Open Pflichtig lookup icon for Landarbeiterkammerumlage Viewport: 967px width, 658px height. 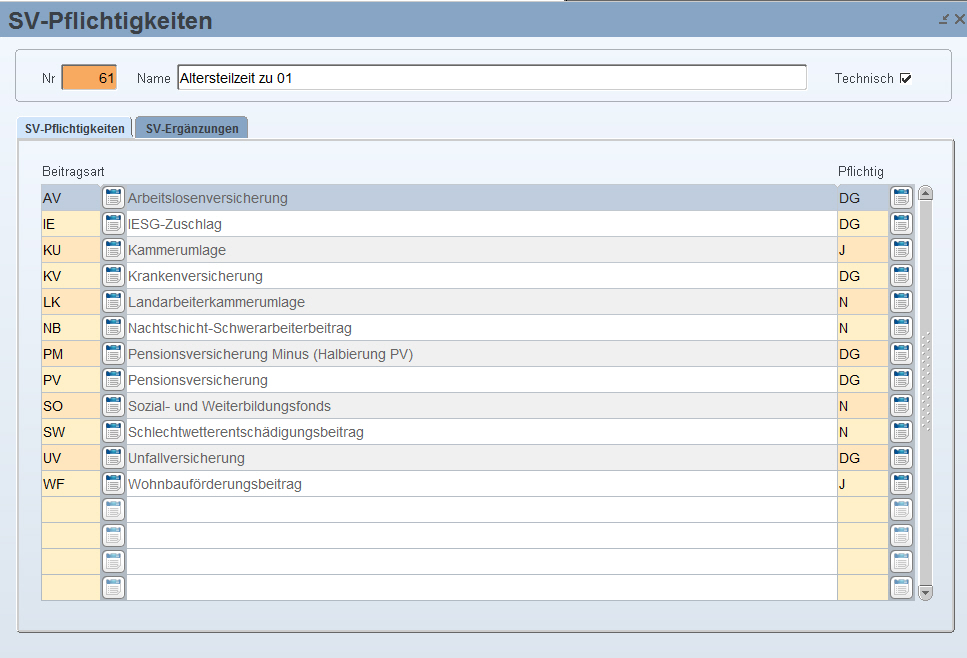coord(901,302)
